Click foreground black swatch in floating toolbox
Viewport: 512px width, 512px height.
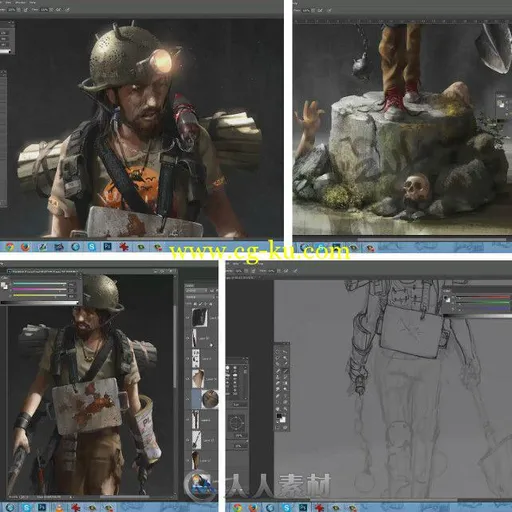coord(279,416)
